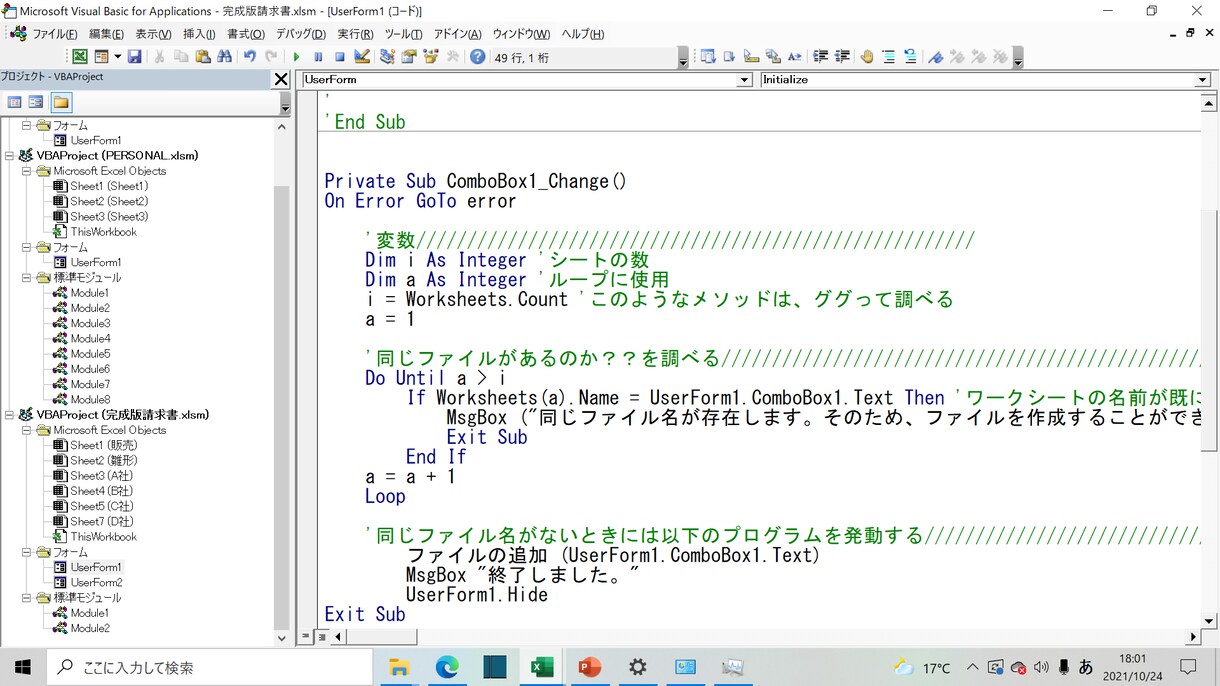Click the Complete Word icon
This screenshot has width=1220, height=686.
coord(795,57)
